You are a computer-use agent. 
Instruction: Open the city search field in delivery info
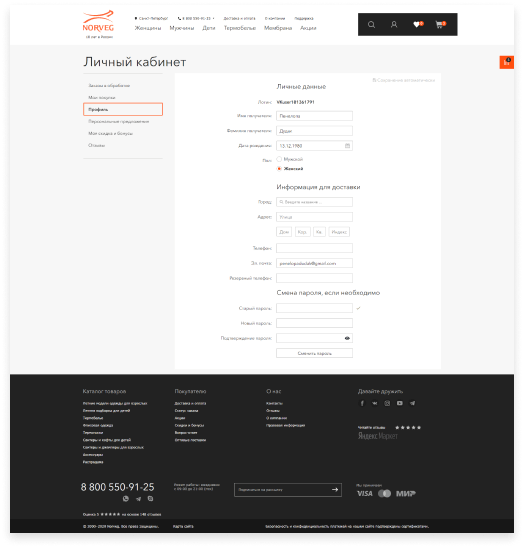(x=314, y=202)
